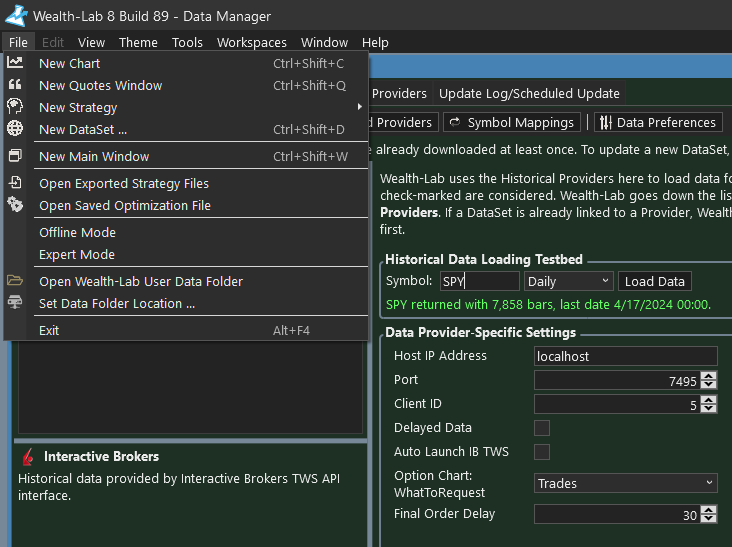The image size is (732, 547).
Task: Open the Workspaces menu
Action: coord(251,43)
